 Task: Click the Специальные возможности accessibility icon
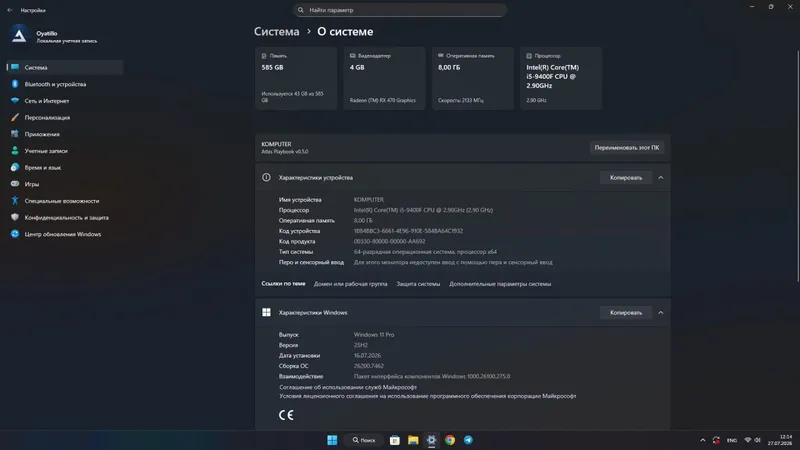(x=15, y=201)
